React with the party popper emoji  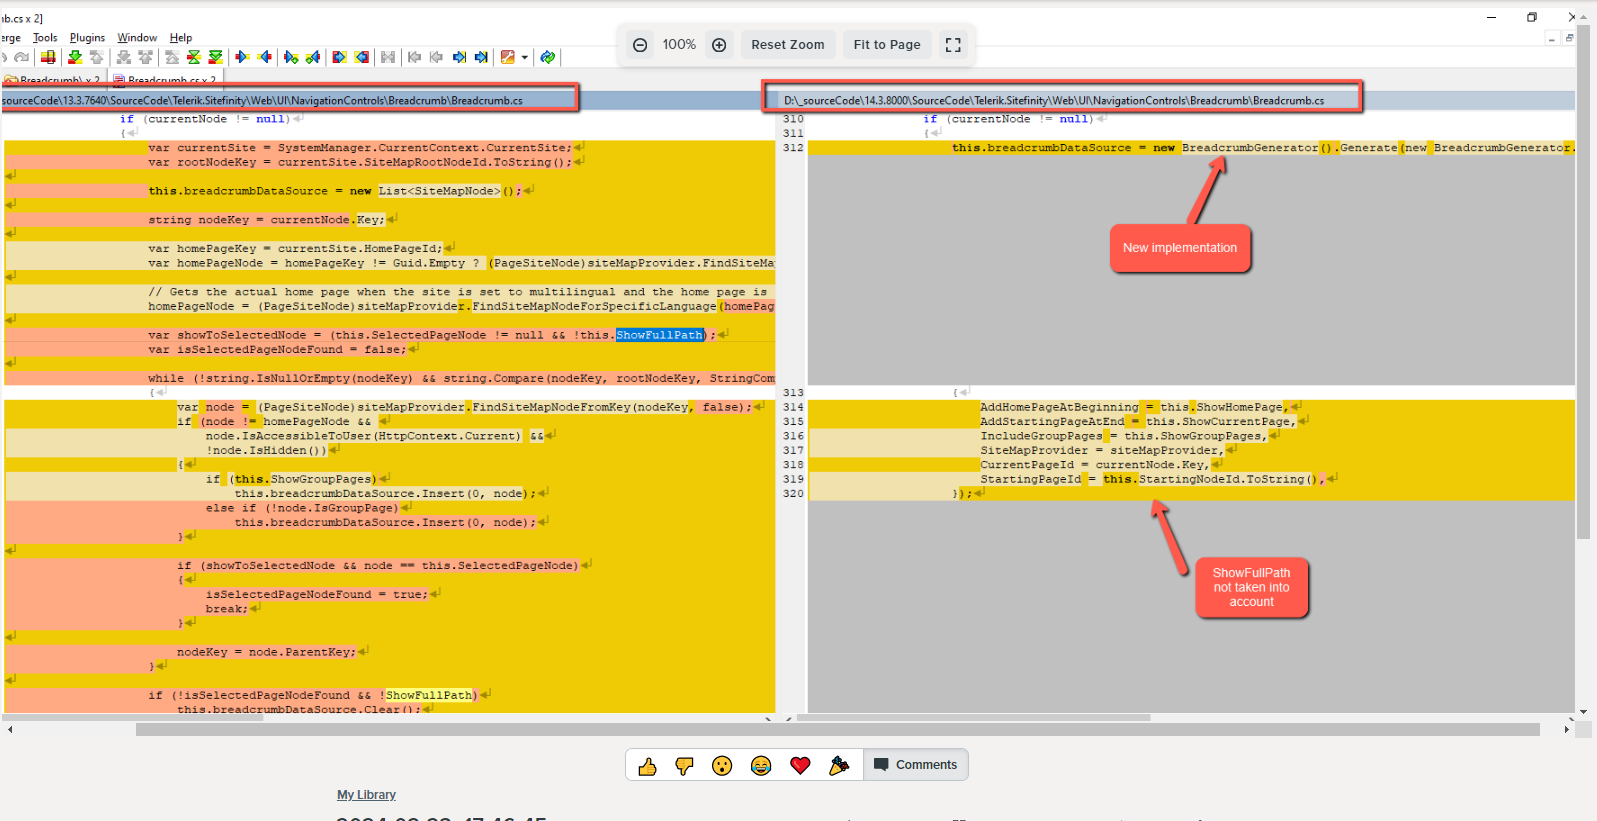[x=839, y=766]
